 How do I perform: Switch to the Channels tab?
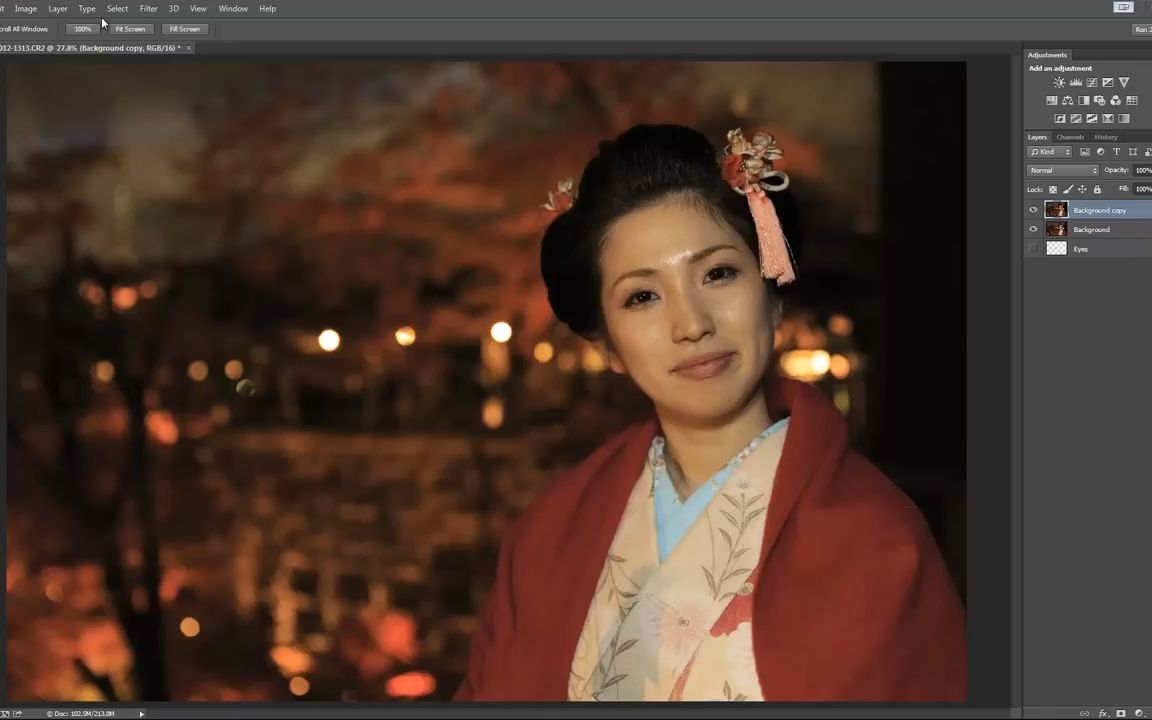pyautogui.click(x=1070, y=137)
